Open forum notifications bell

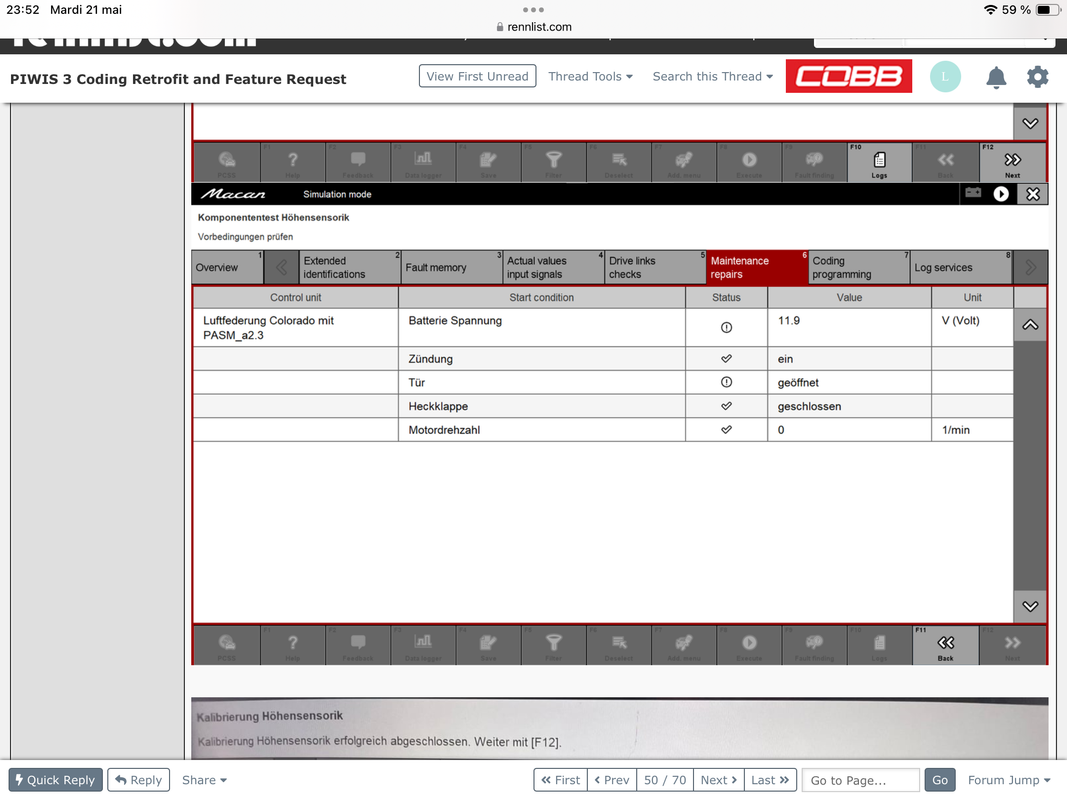(x=996, y=77)
